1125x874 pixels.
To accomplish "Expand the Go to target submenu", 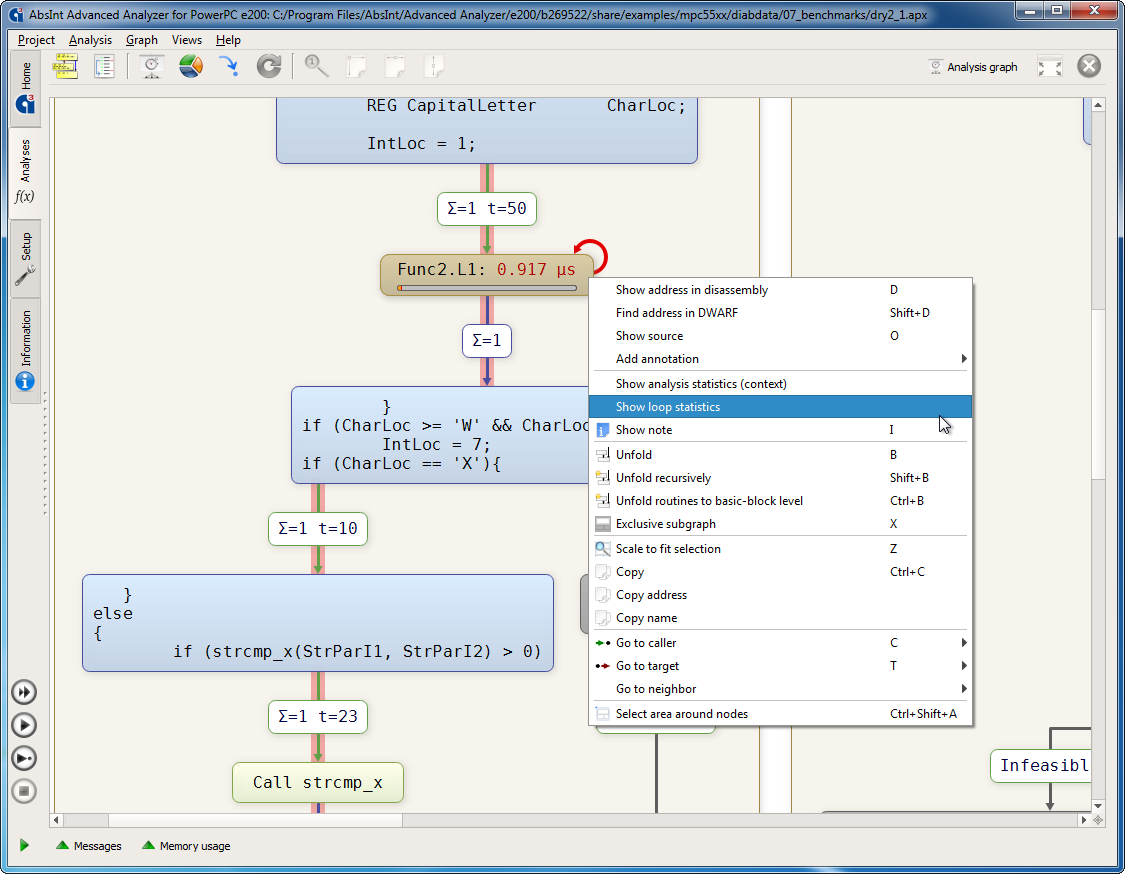I will pyautogui.click(x=780, y=666).
